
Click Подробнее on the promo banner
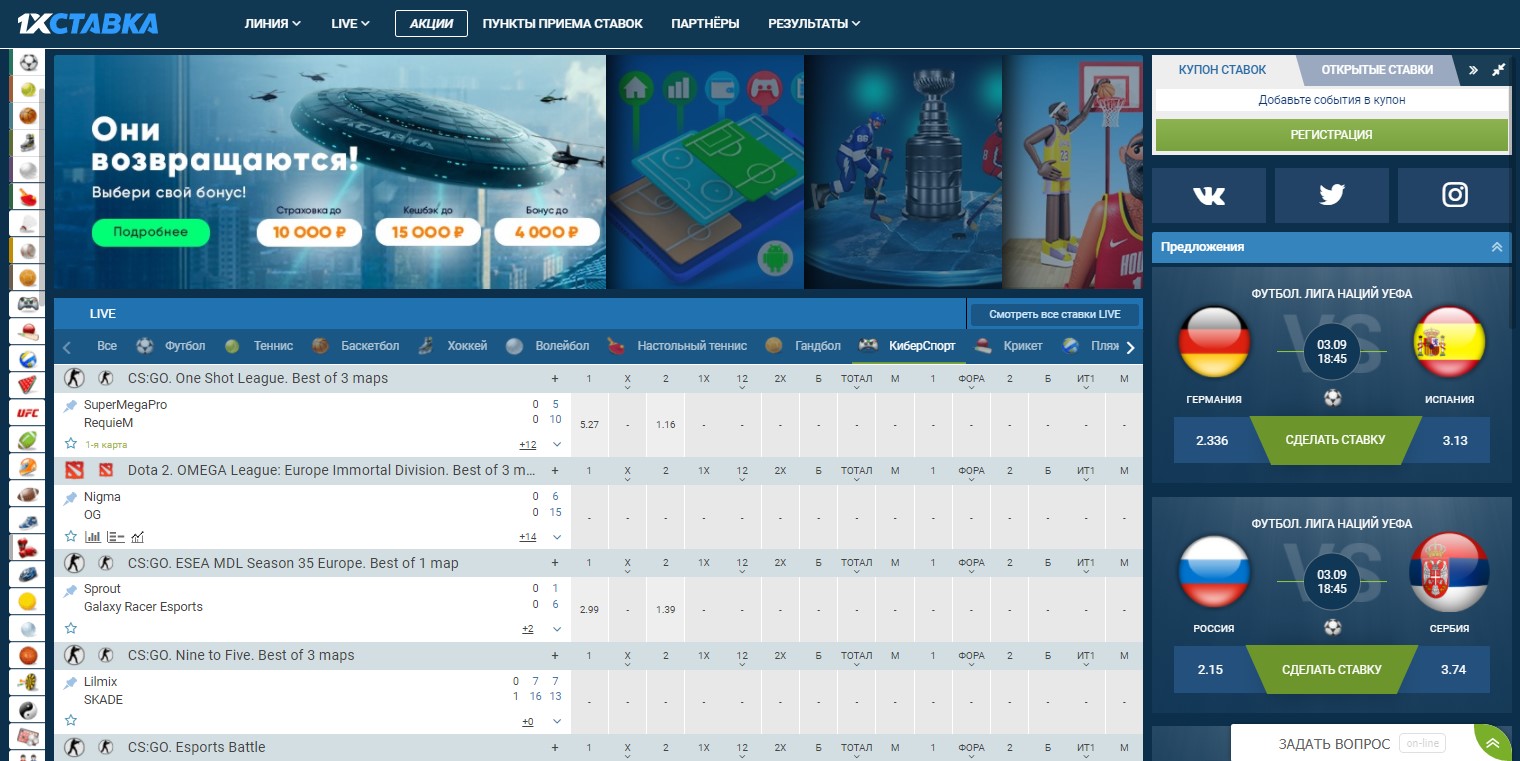click(151, 232)
